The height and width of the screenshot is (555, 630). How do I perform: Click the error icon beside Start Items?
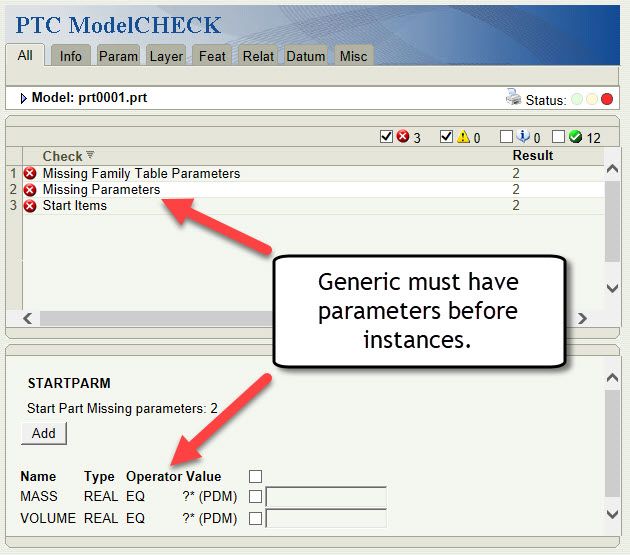(30, 206)
